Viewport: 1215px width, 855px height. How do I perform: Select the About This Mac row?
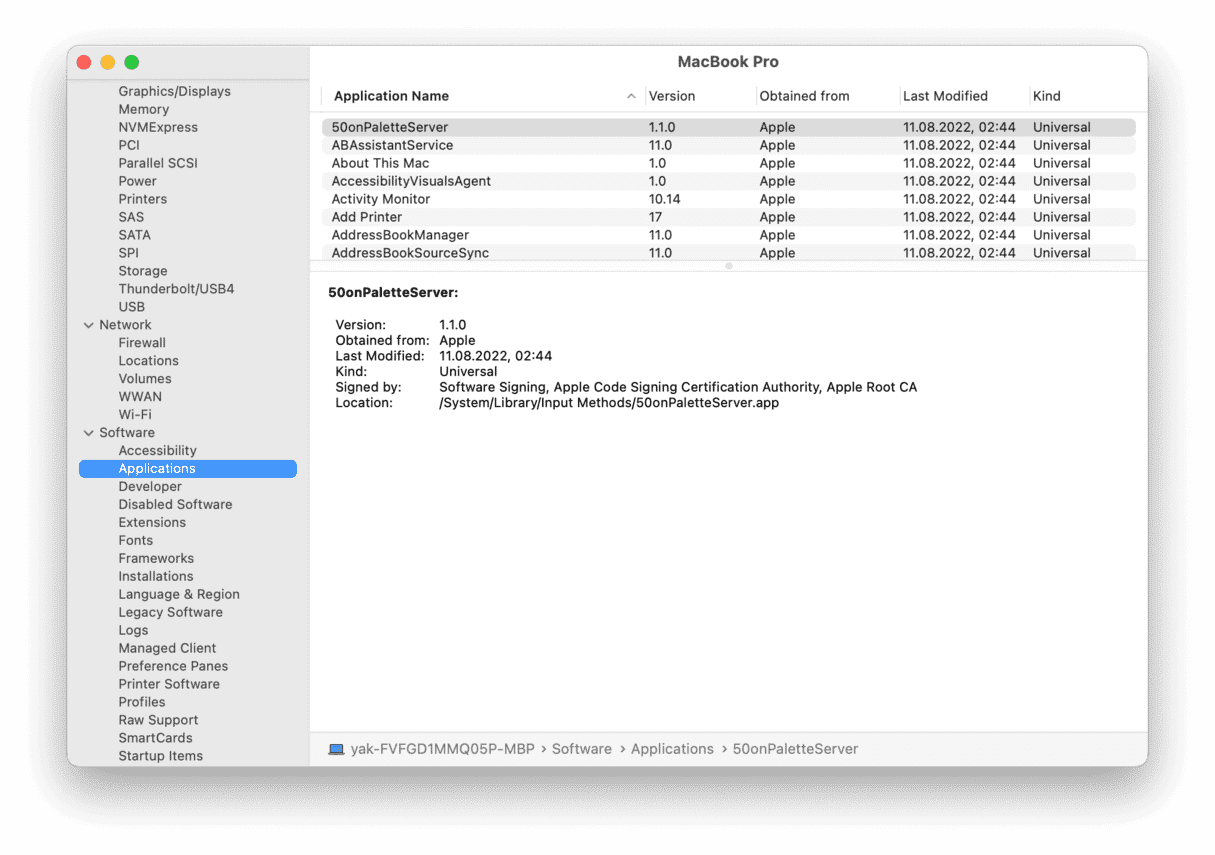click(x=380, y=163)
